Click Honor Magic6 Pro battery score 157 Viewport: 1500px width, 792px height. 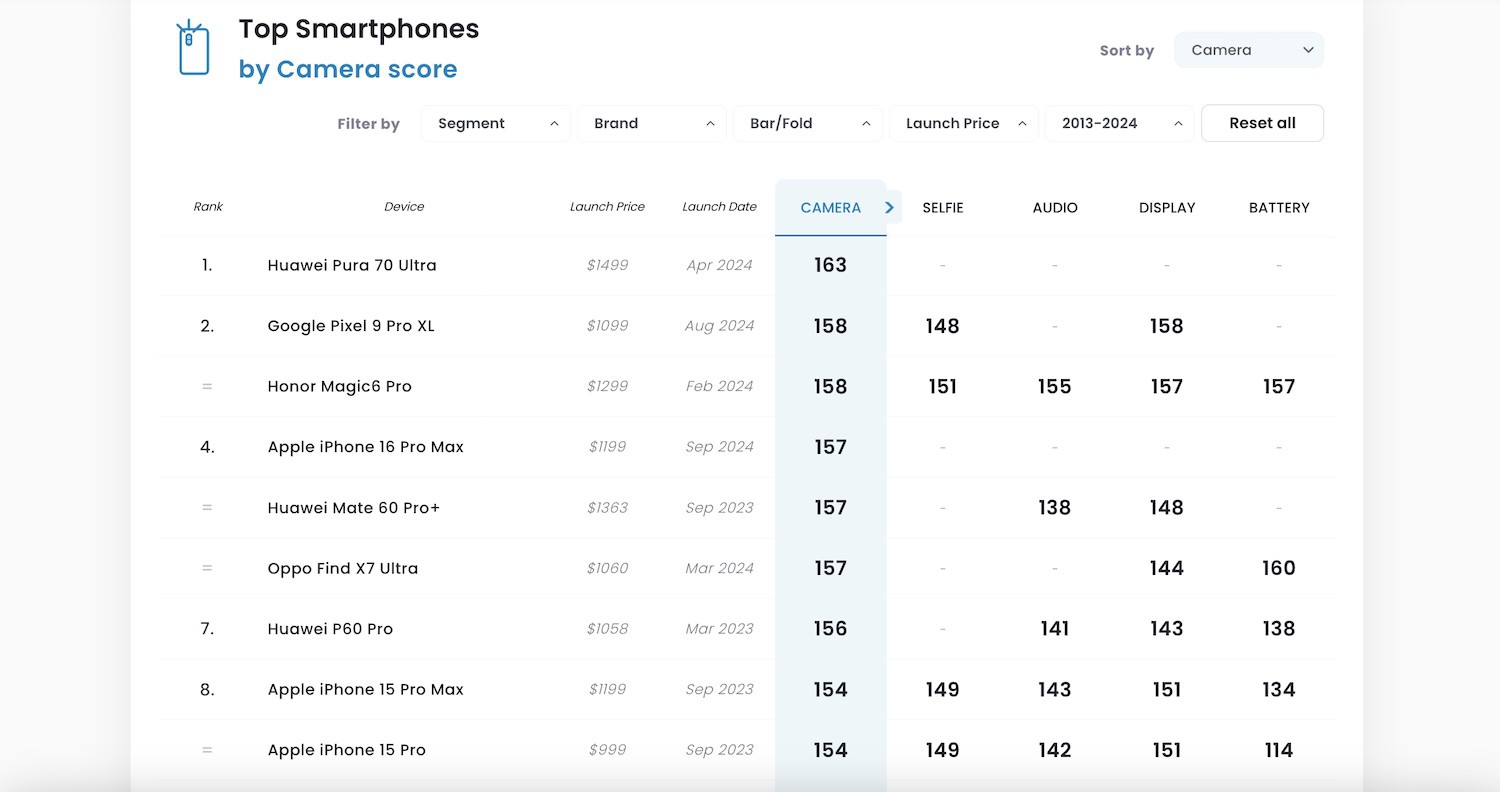(1278, 386)
